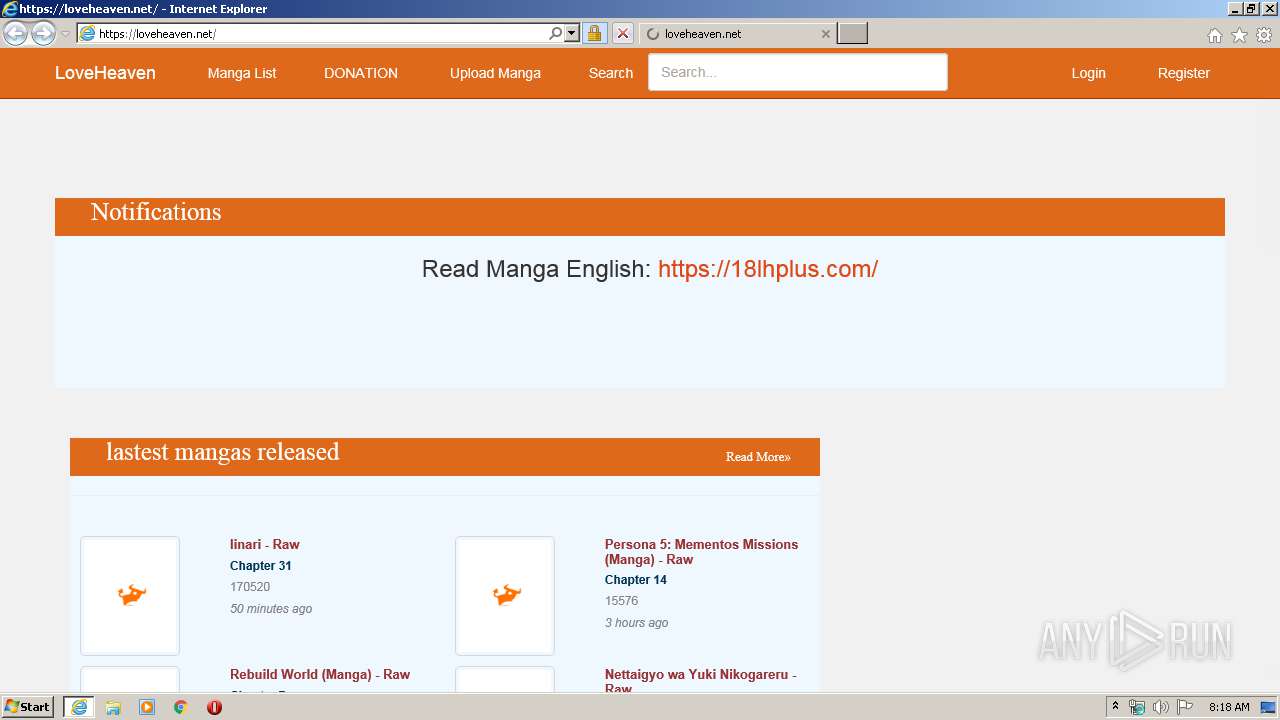Select the loveheaven.net browser tab
Image resolution: width=1280 pixels, height=720 pixels.
pyautogui.click(x=737, y=33)
